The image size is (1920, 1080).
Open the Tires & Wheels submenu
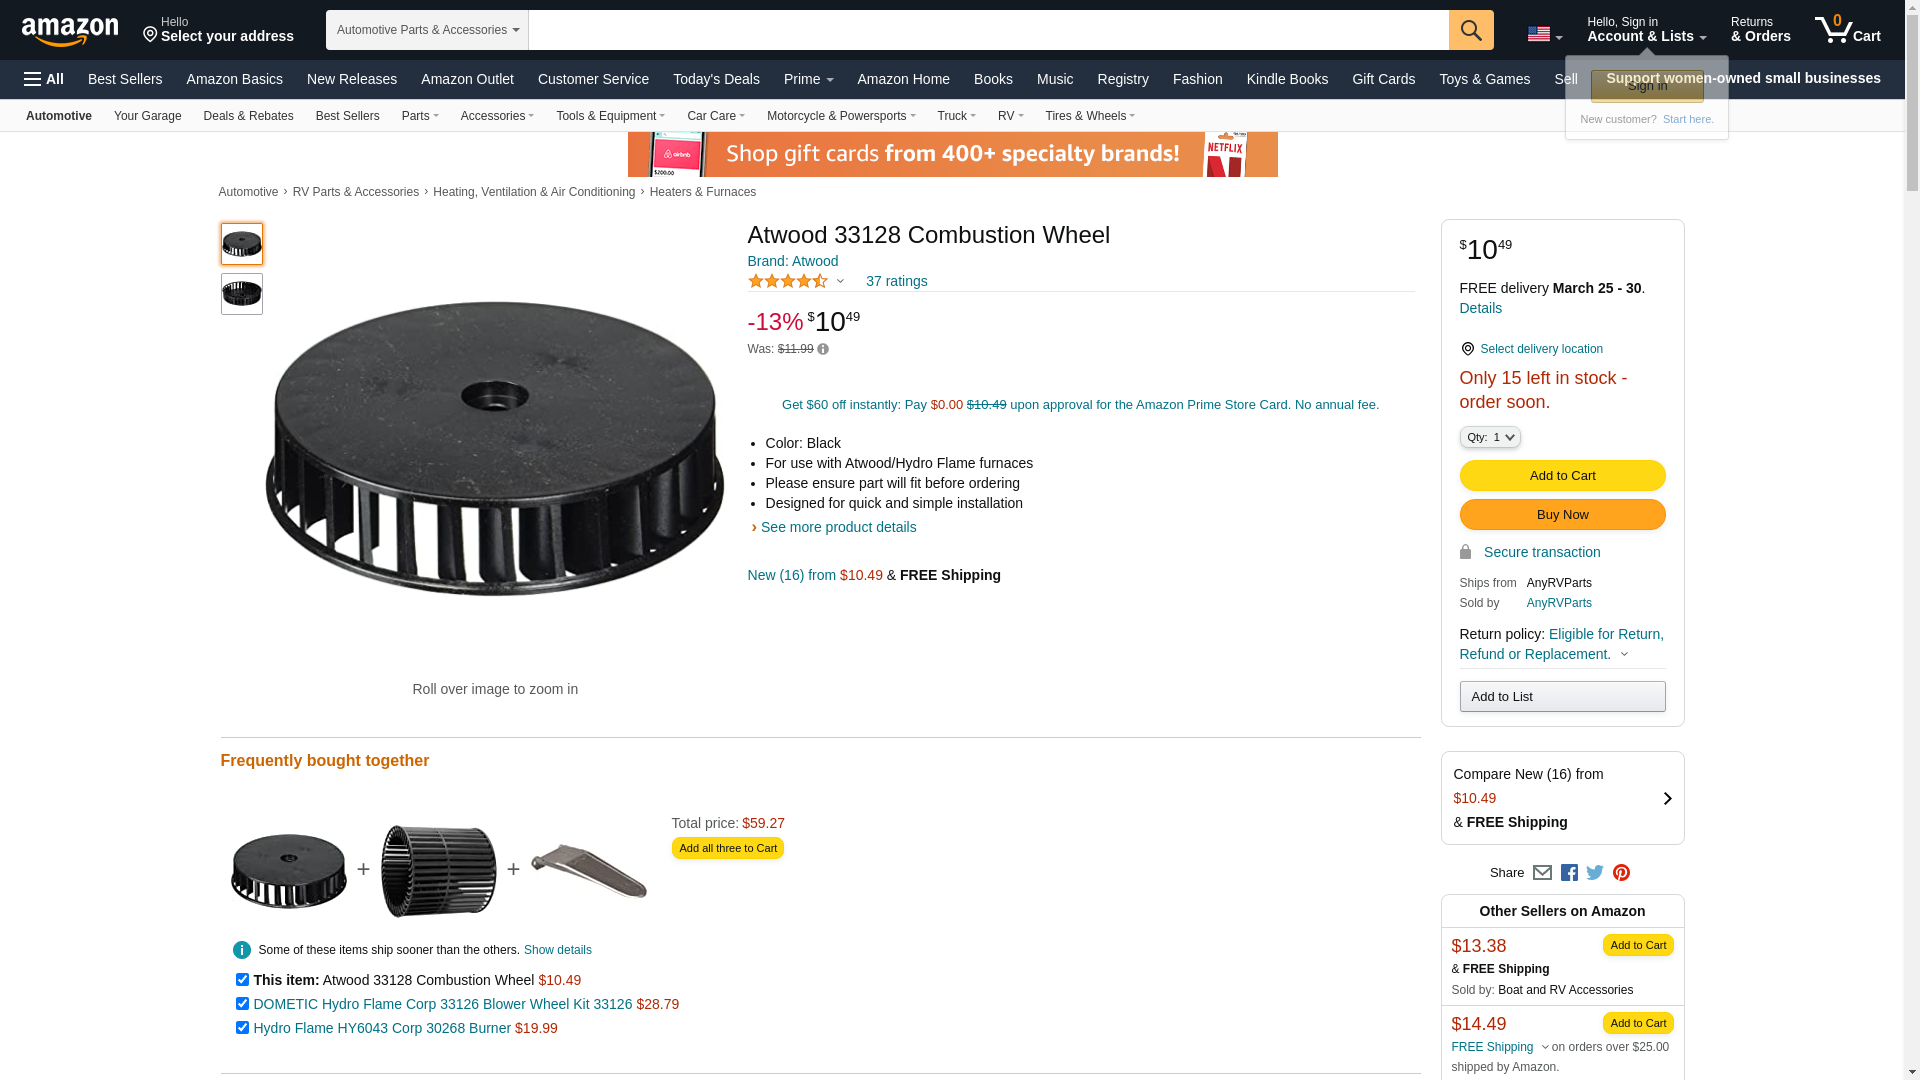(1090, 116)
